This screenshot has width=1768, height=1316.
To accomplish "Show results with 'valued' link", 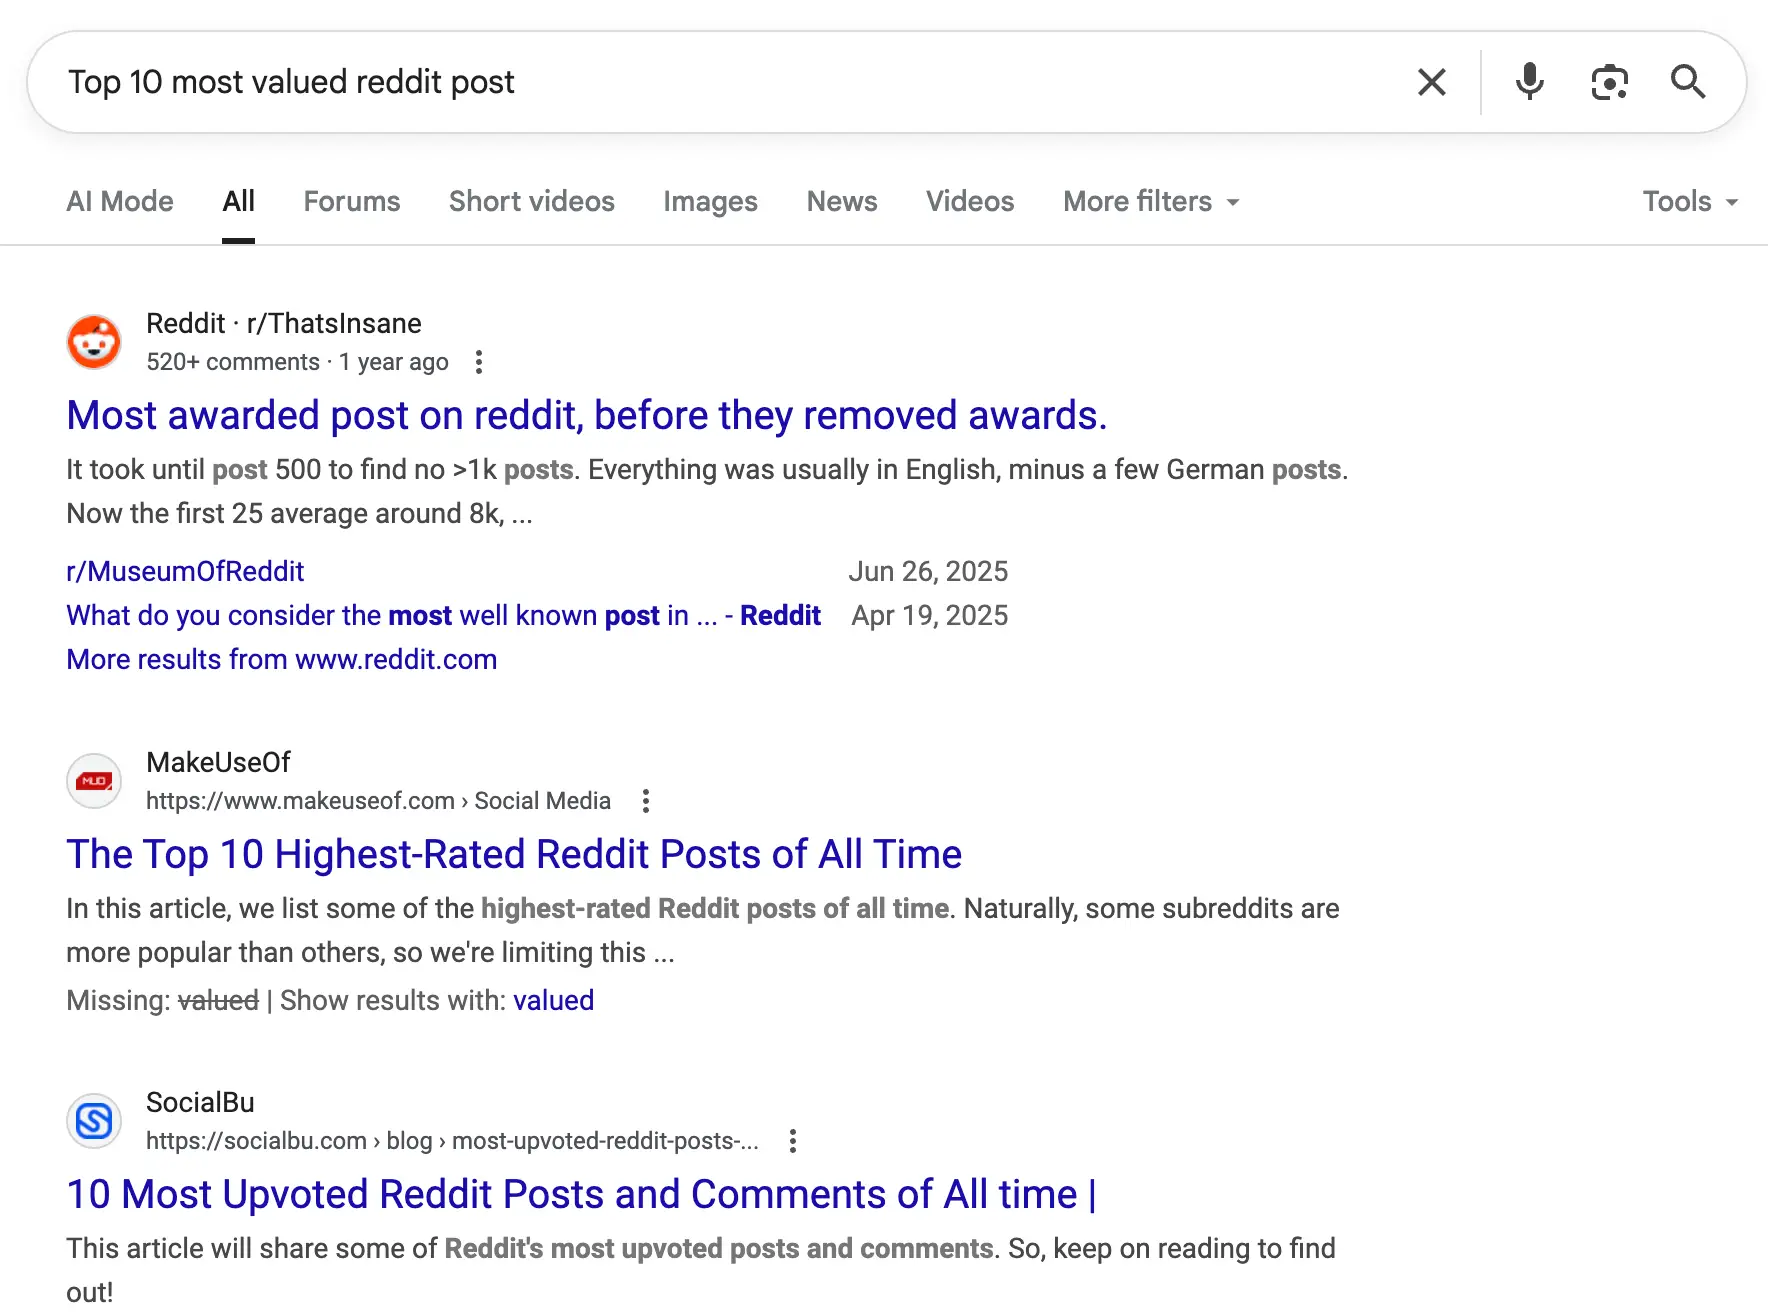I will pos(553,1000).
